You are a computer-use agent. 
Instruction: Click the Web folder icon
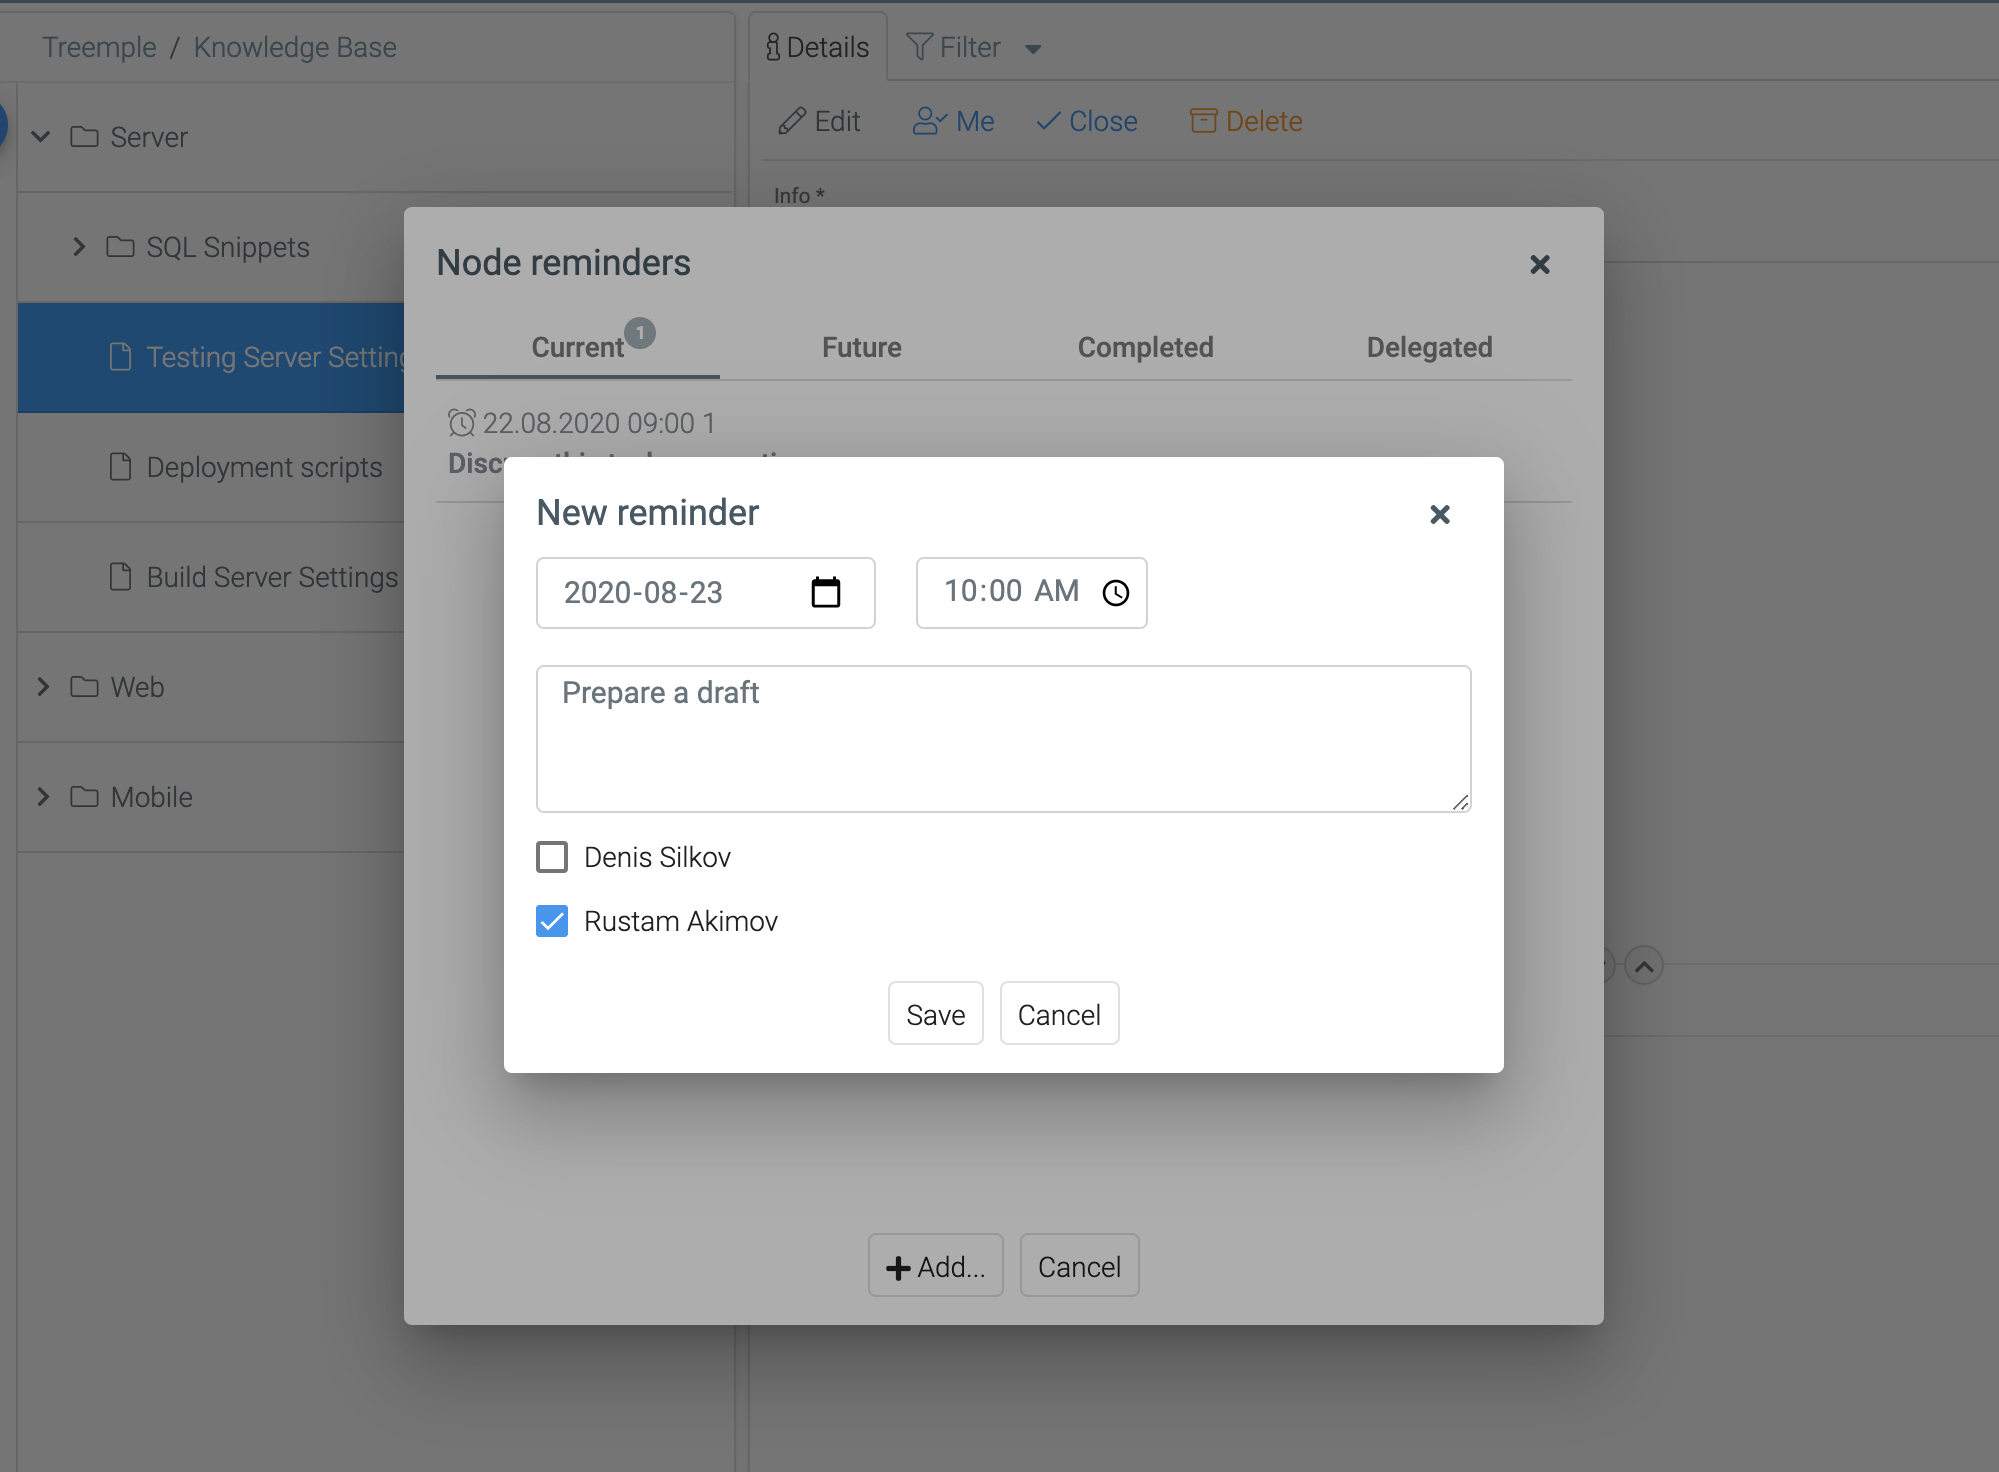84,687
